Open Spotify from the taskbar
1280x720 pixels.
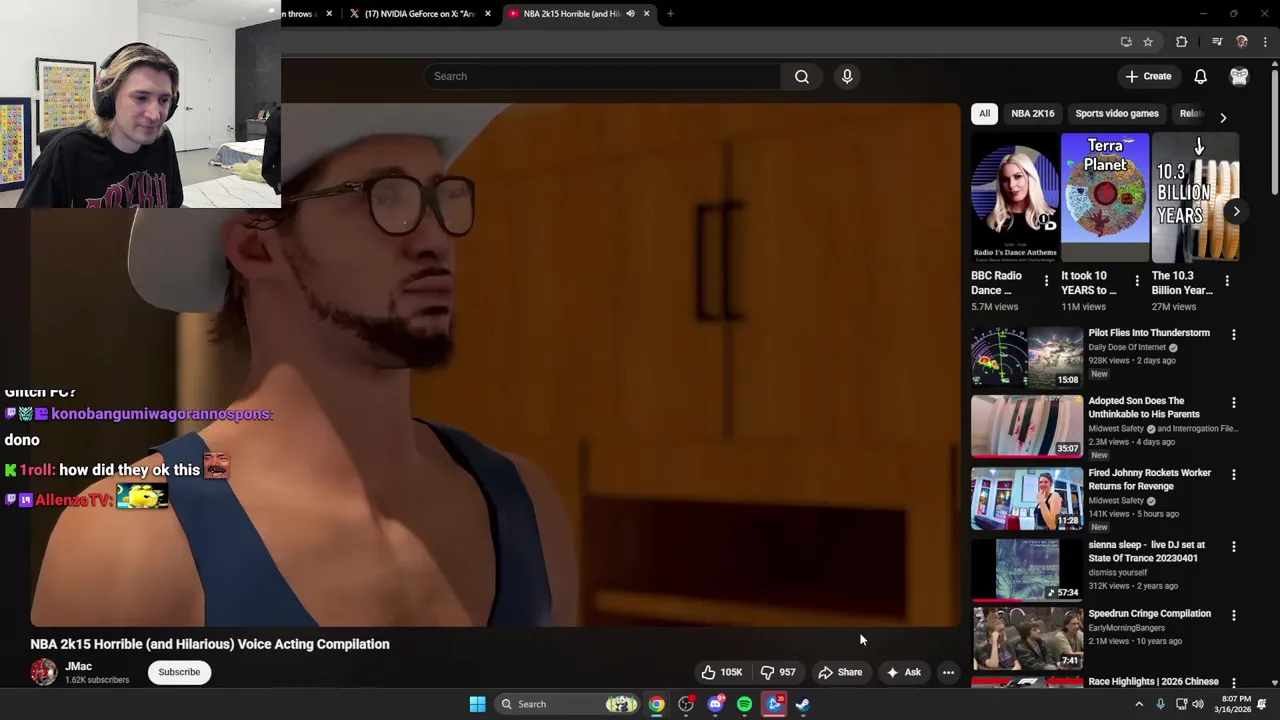click(x=744, y=704)
